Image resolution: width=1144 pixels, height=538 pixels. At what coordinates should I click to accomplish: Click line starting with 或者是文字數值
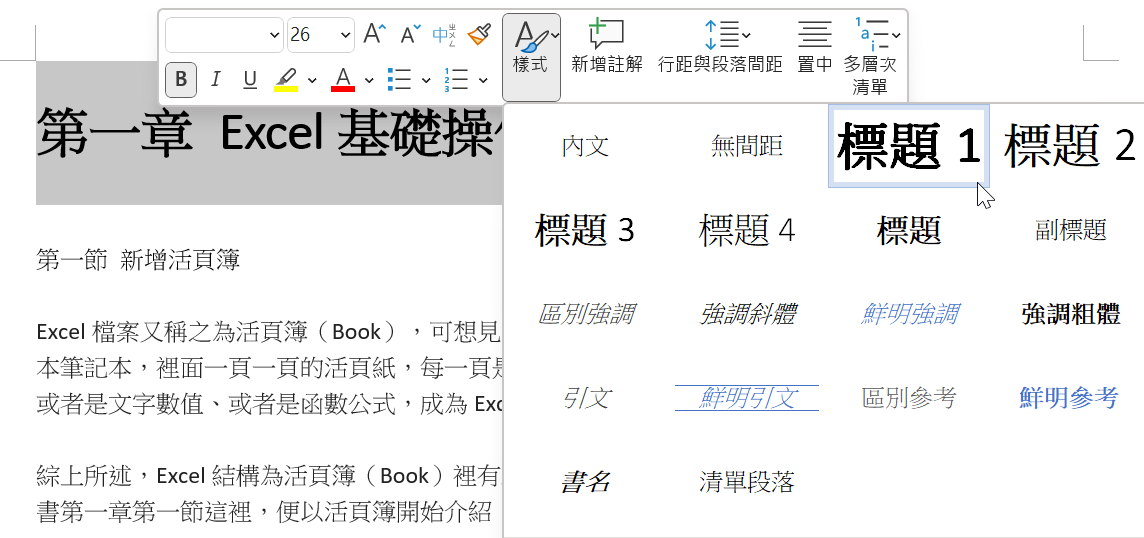tap(268, 404)
